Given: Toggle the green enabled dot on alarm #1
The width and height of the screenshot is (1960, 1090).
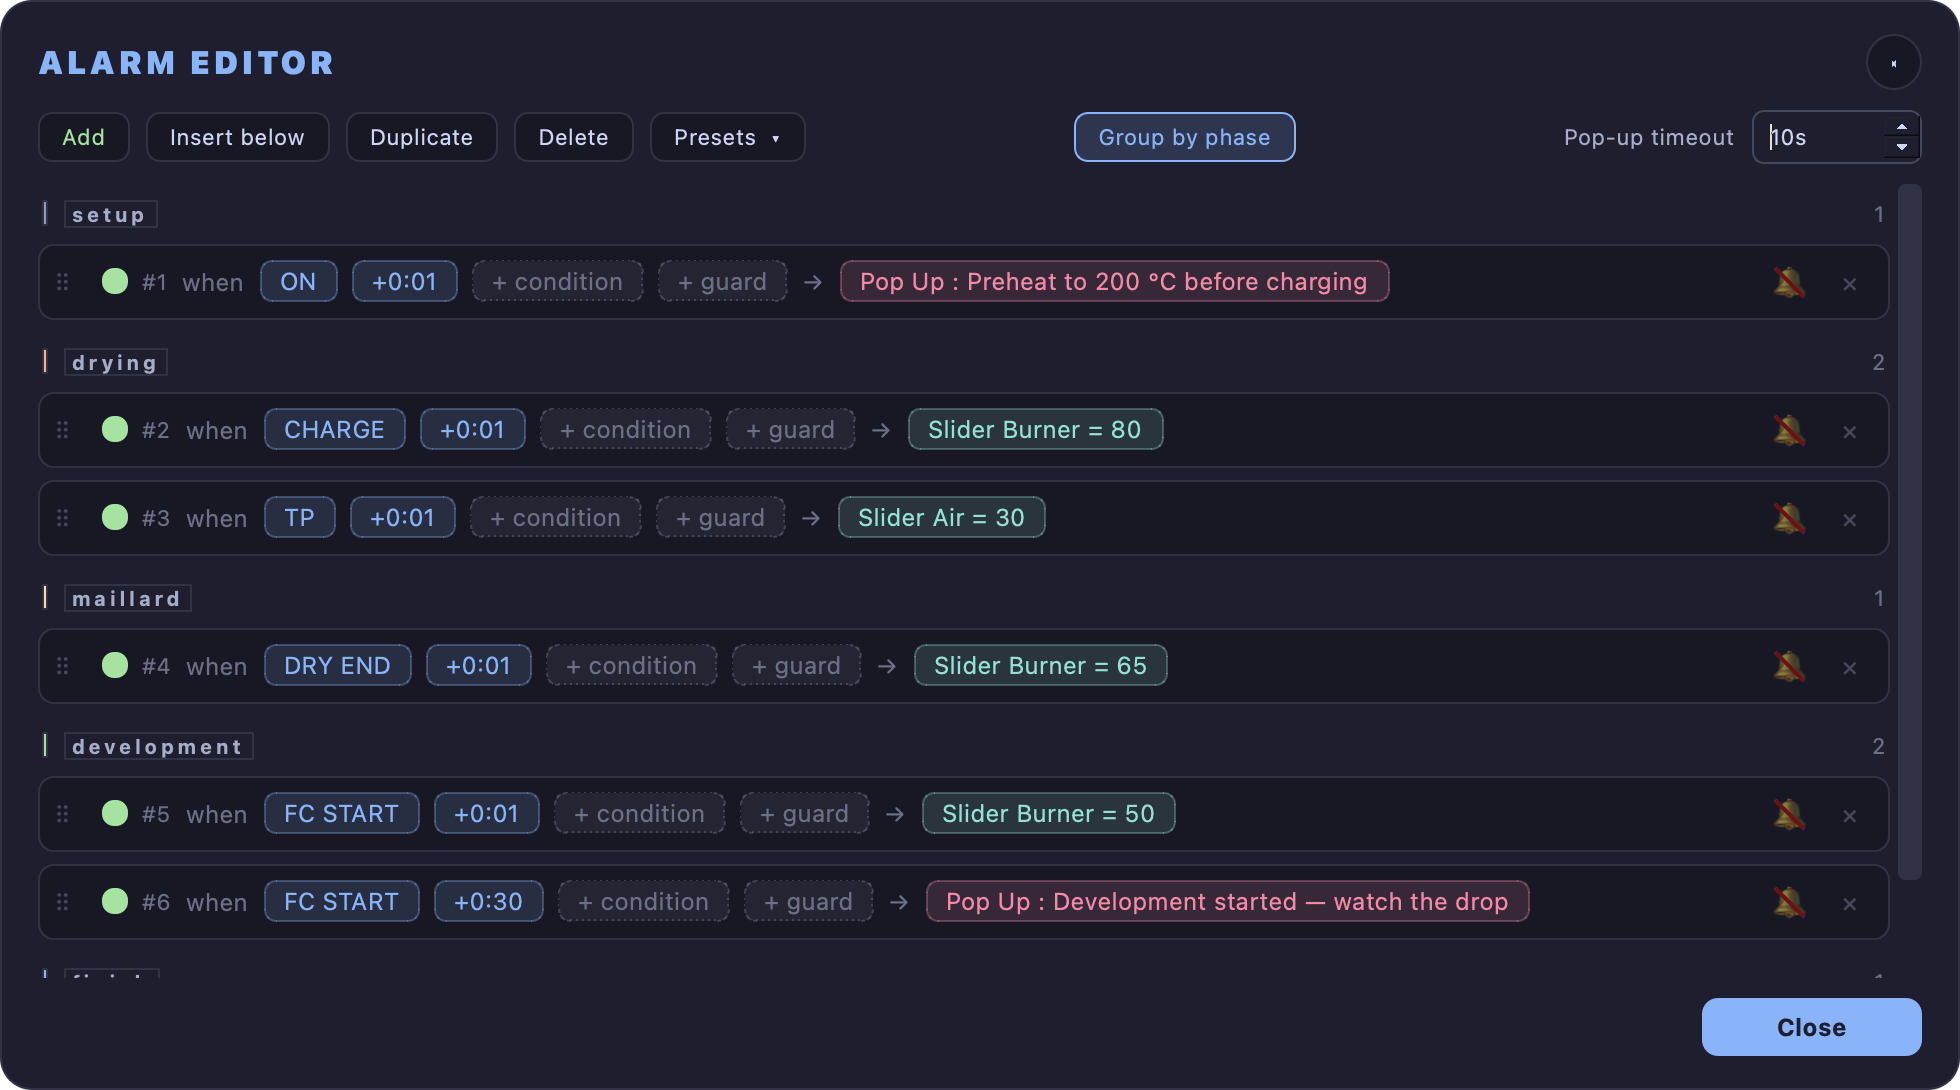Looking at the screenshot, I should coord(115,281).
